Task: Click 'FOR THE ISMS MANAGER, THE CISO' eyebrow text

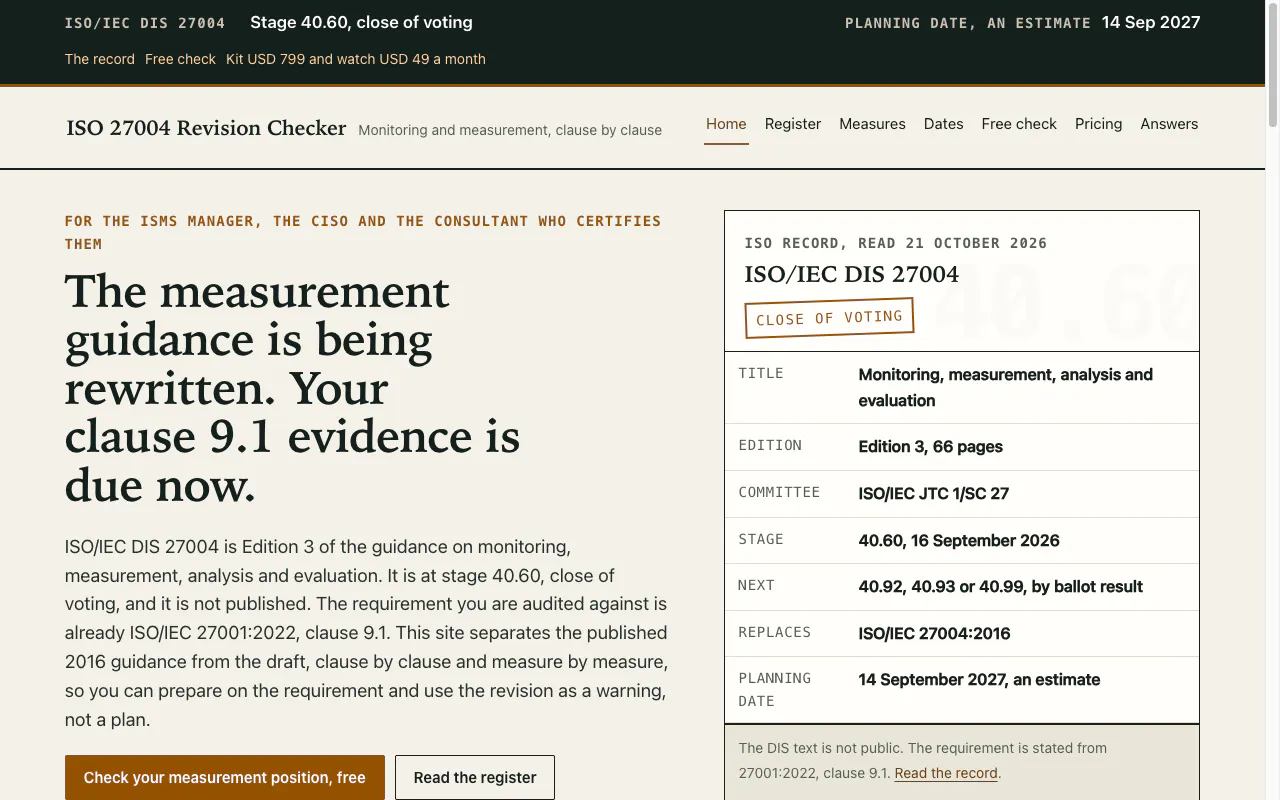Action: 363,232
